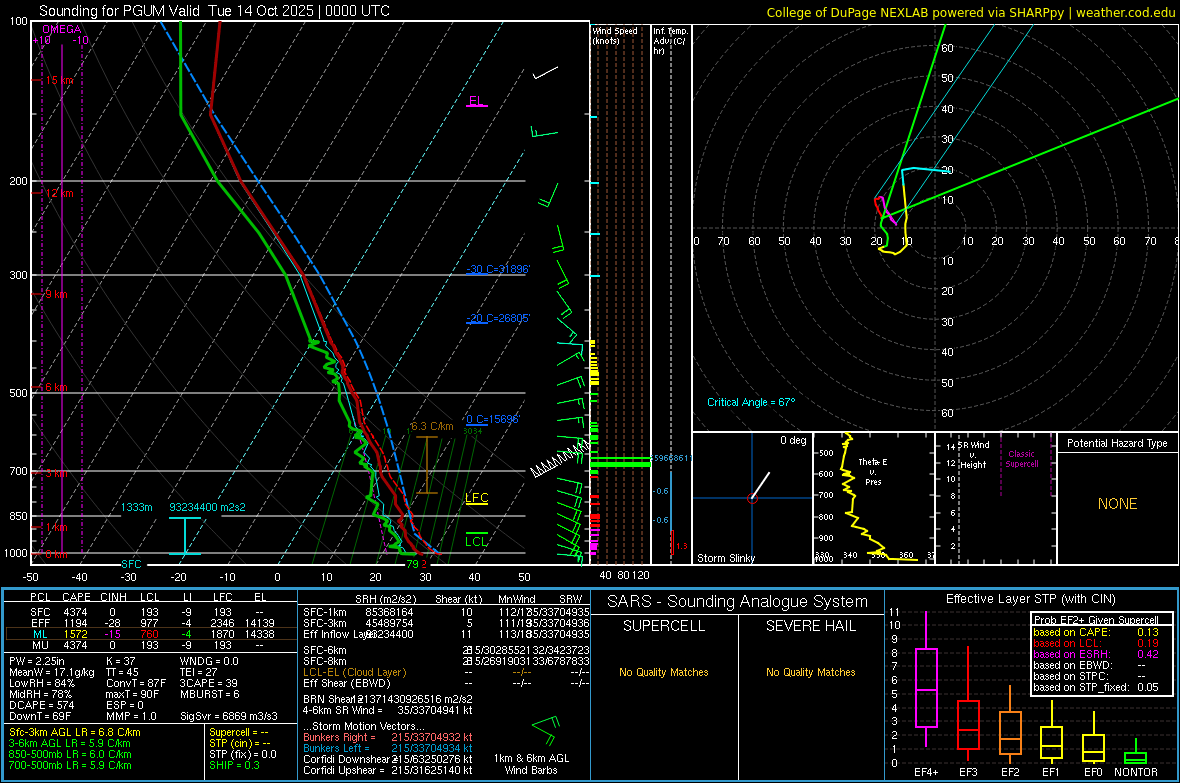The width and height of the screenshot is (1180, 783).
Task: Click the '93234400 m2s2' helicity label
Action: 207,507
